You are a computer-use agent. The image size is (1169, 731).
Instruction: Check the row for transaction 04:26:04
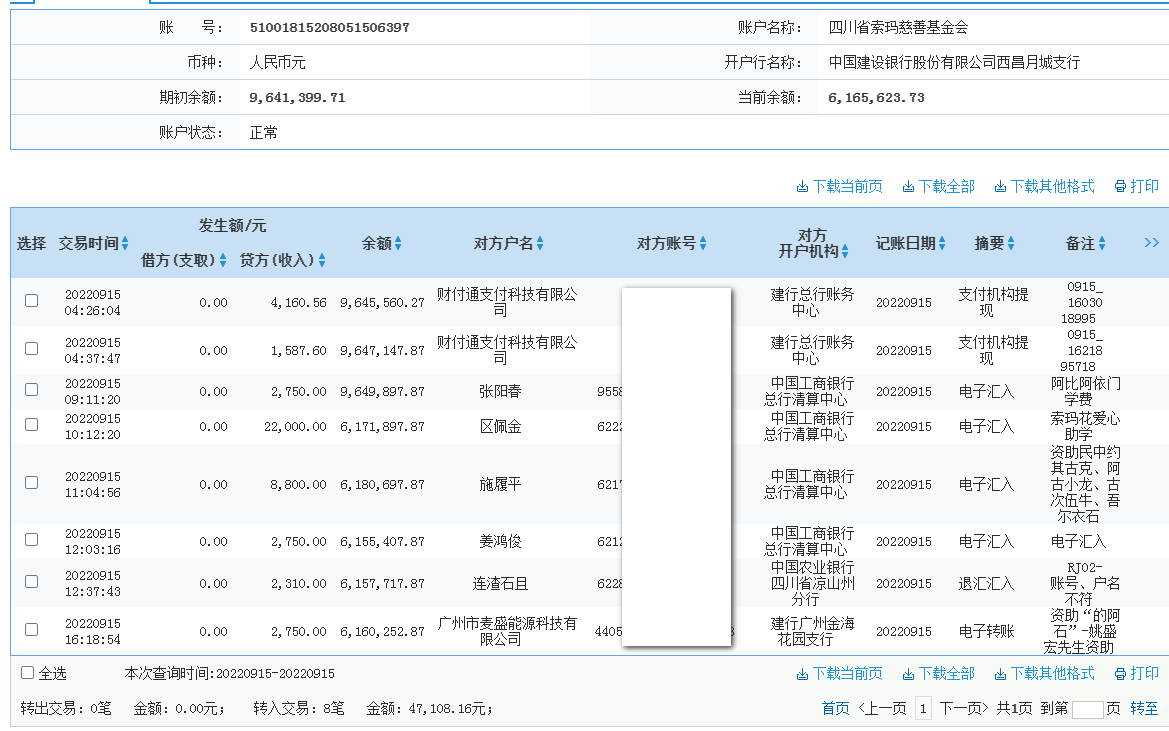tap(31, 300)
